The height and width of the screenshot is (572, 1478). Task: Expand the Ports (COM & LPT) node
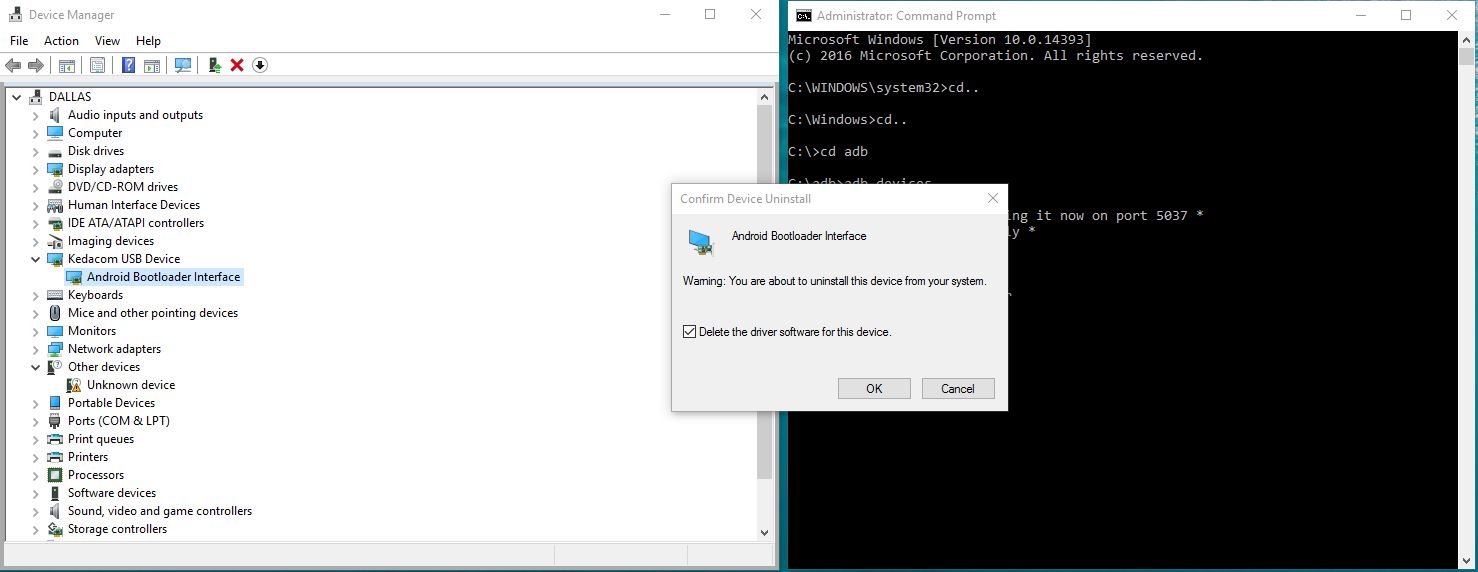click(36, 421)
